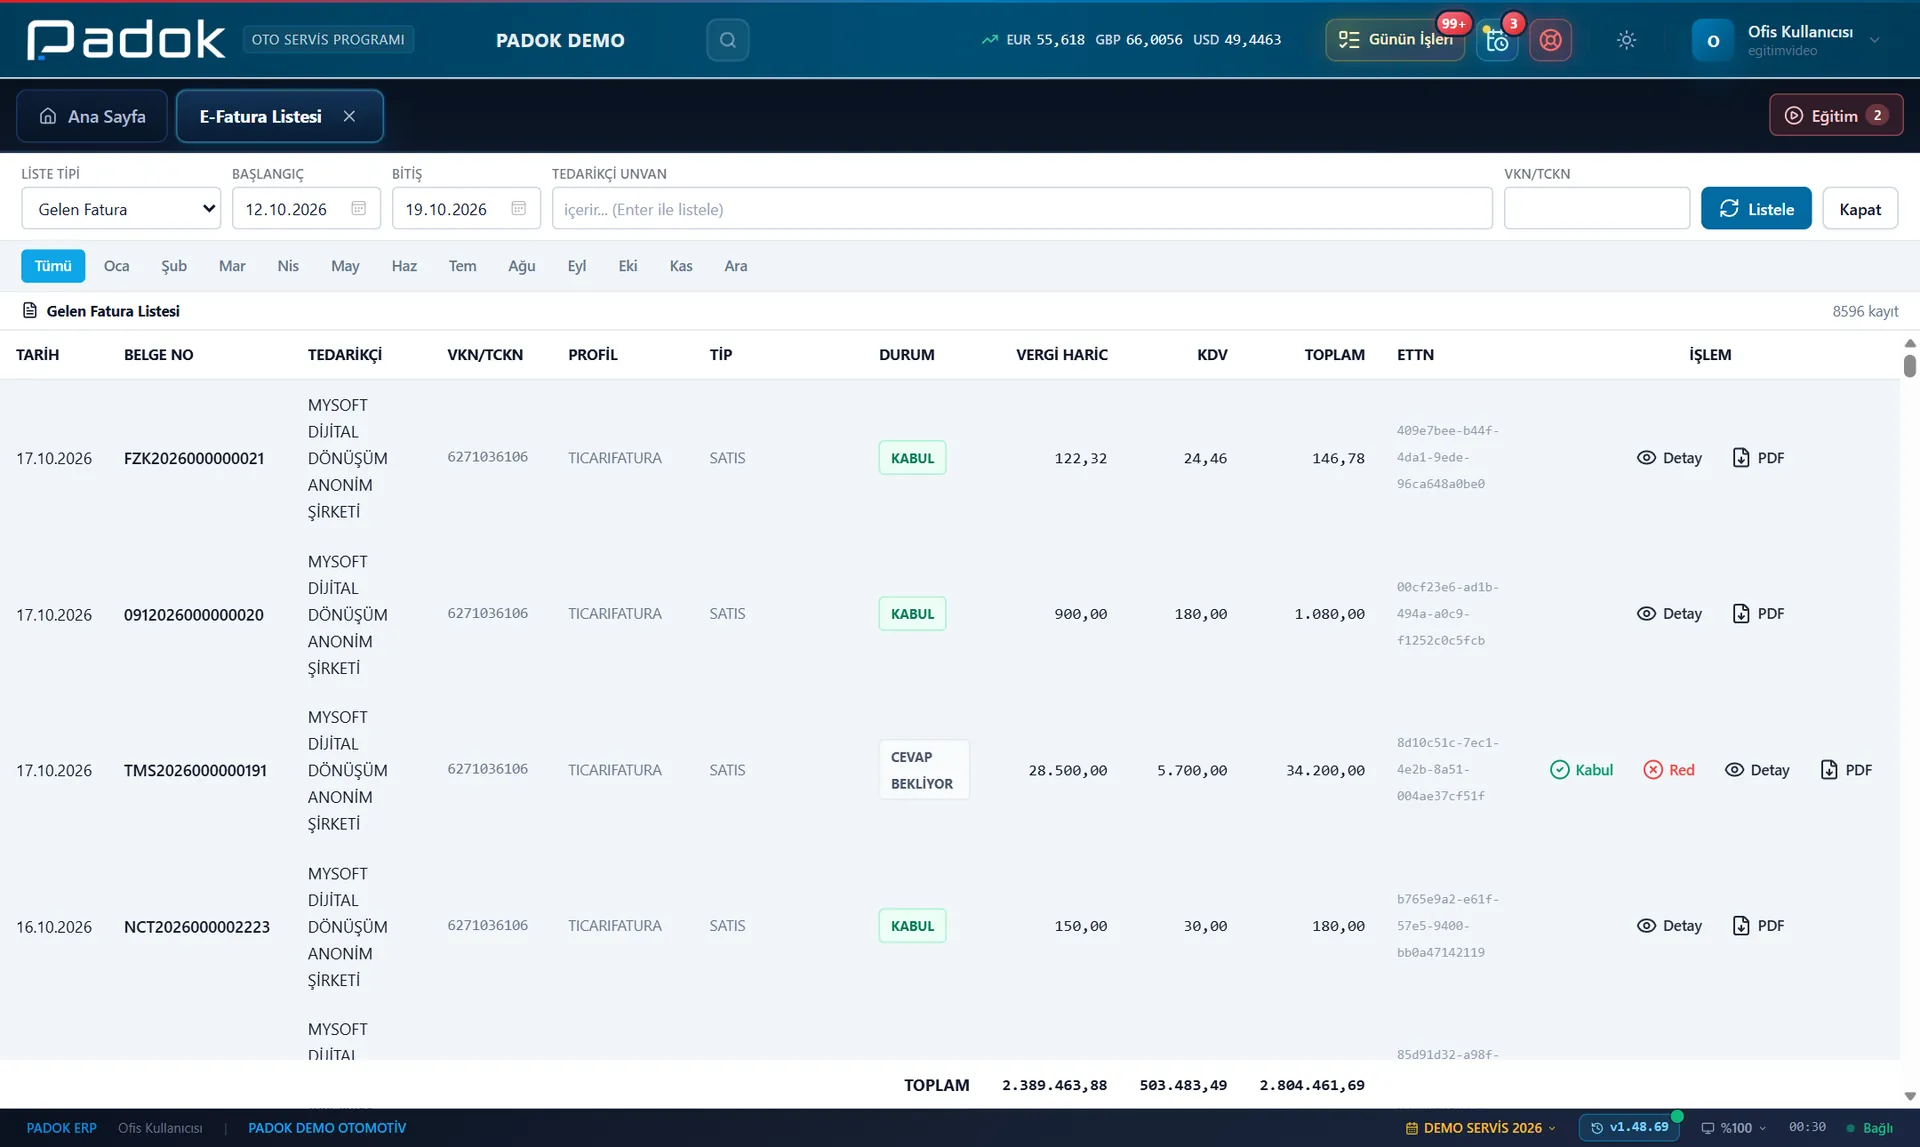Click the v1.48.69 version badge
Screen dimensions: 1920x1147
click(1629, 1128)
